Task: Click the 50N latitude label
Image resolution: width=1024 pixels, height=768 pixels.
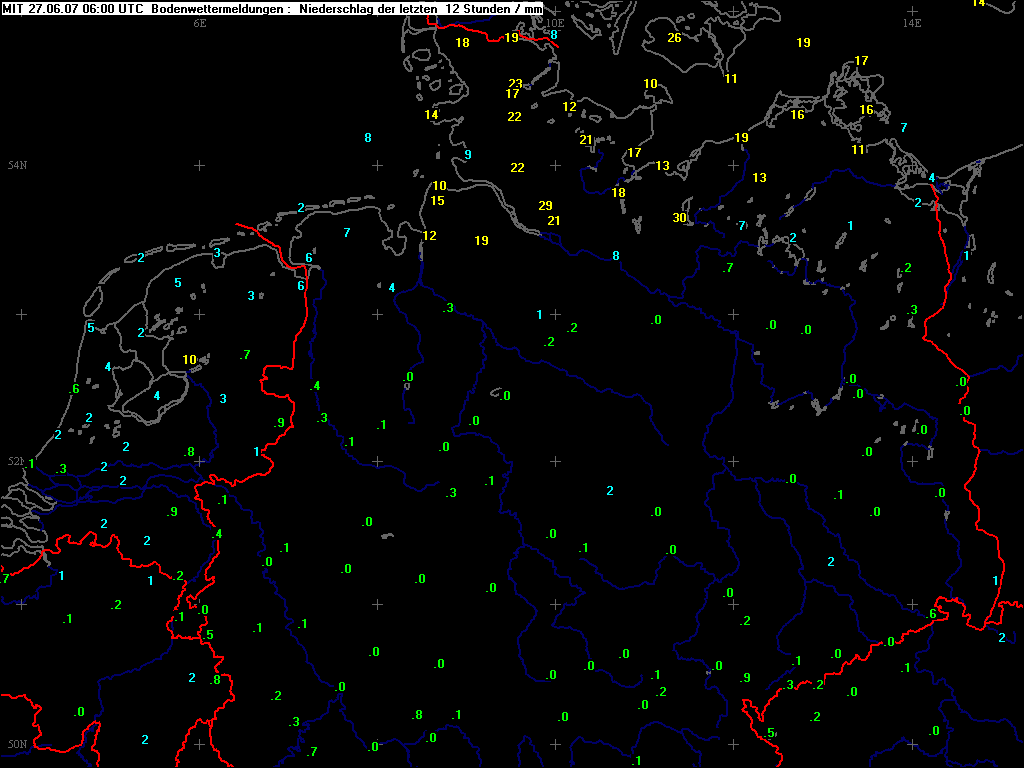Action: (17, 744)
